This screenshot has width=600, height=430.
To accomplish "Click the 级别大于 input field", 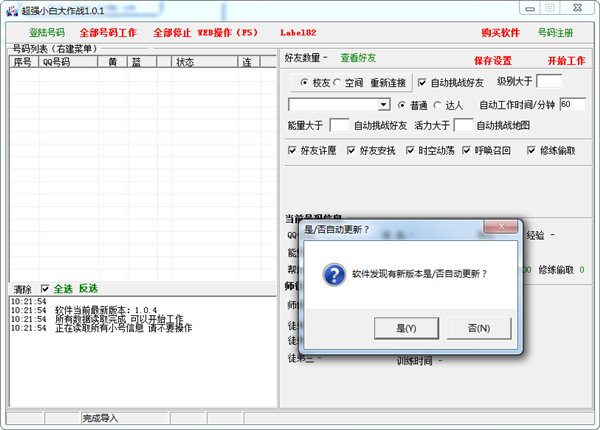I will [549, 81].
